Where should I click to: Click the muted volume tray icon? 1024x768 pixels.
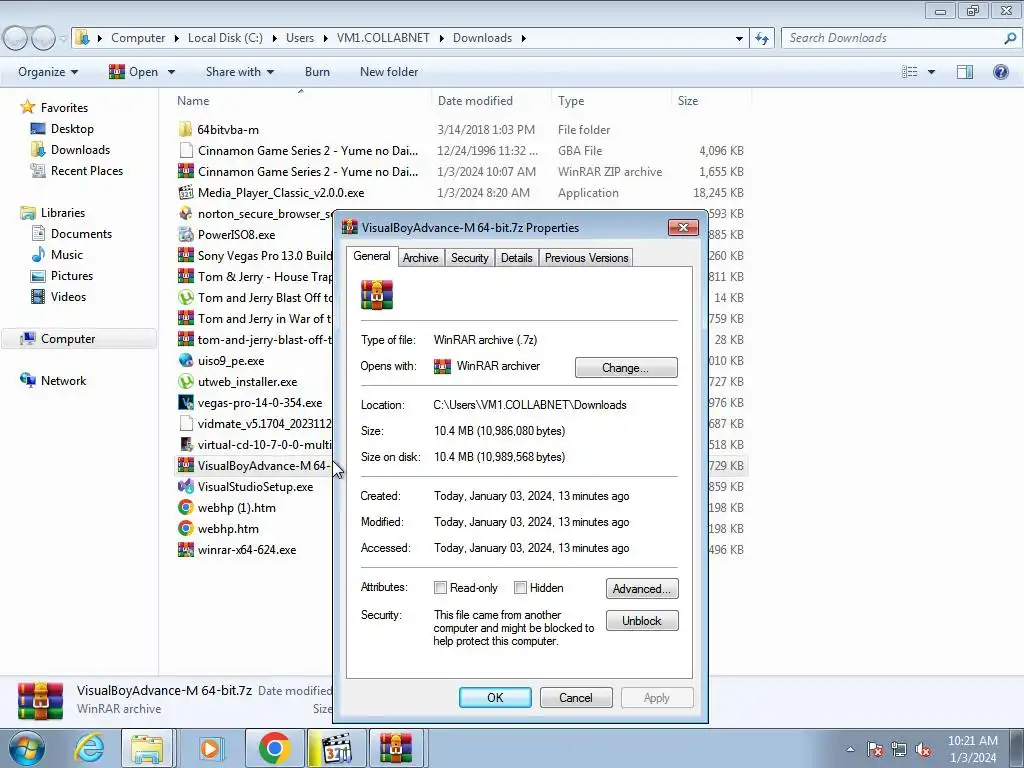coord(923,749)
